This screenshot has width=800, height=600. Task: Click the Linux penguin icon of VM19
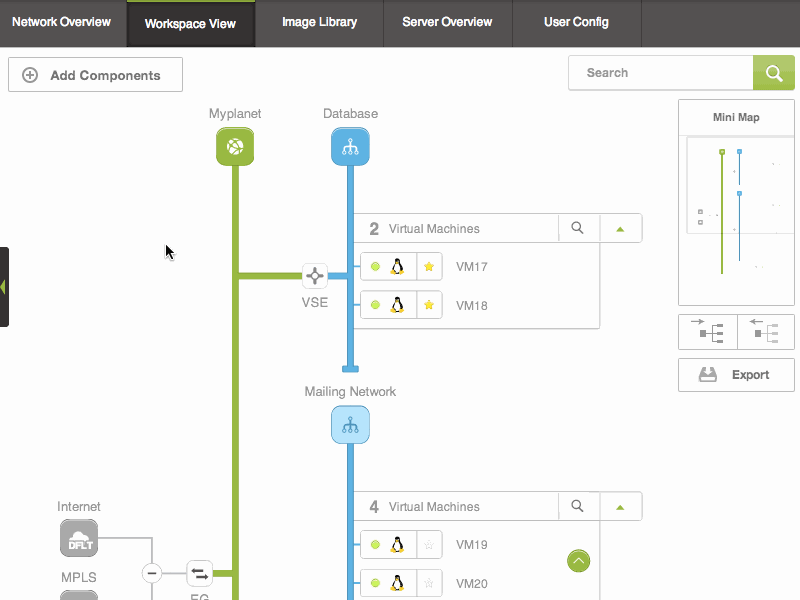pos(397,545)
